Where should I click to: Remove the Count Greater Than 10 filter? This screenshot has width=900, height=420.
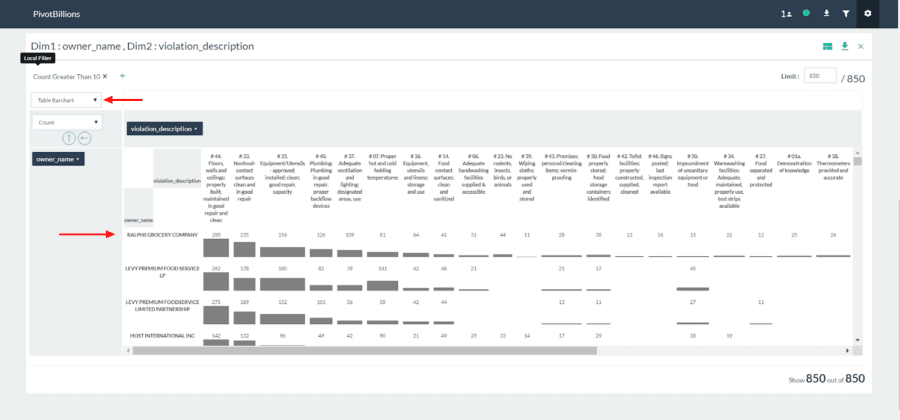tap(105, 76)
